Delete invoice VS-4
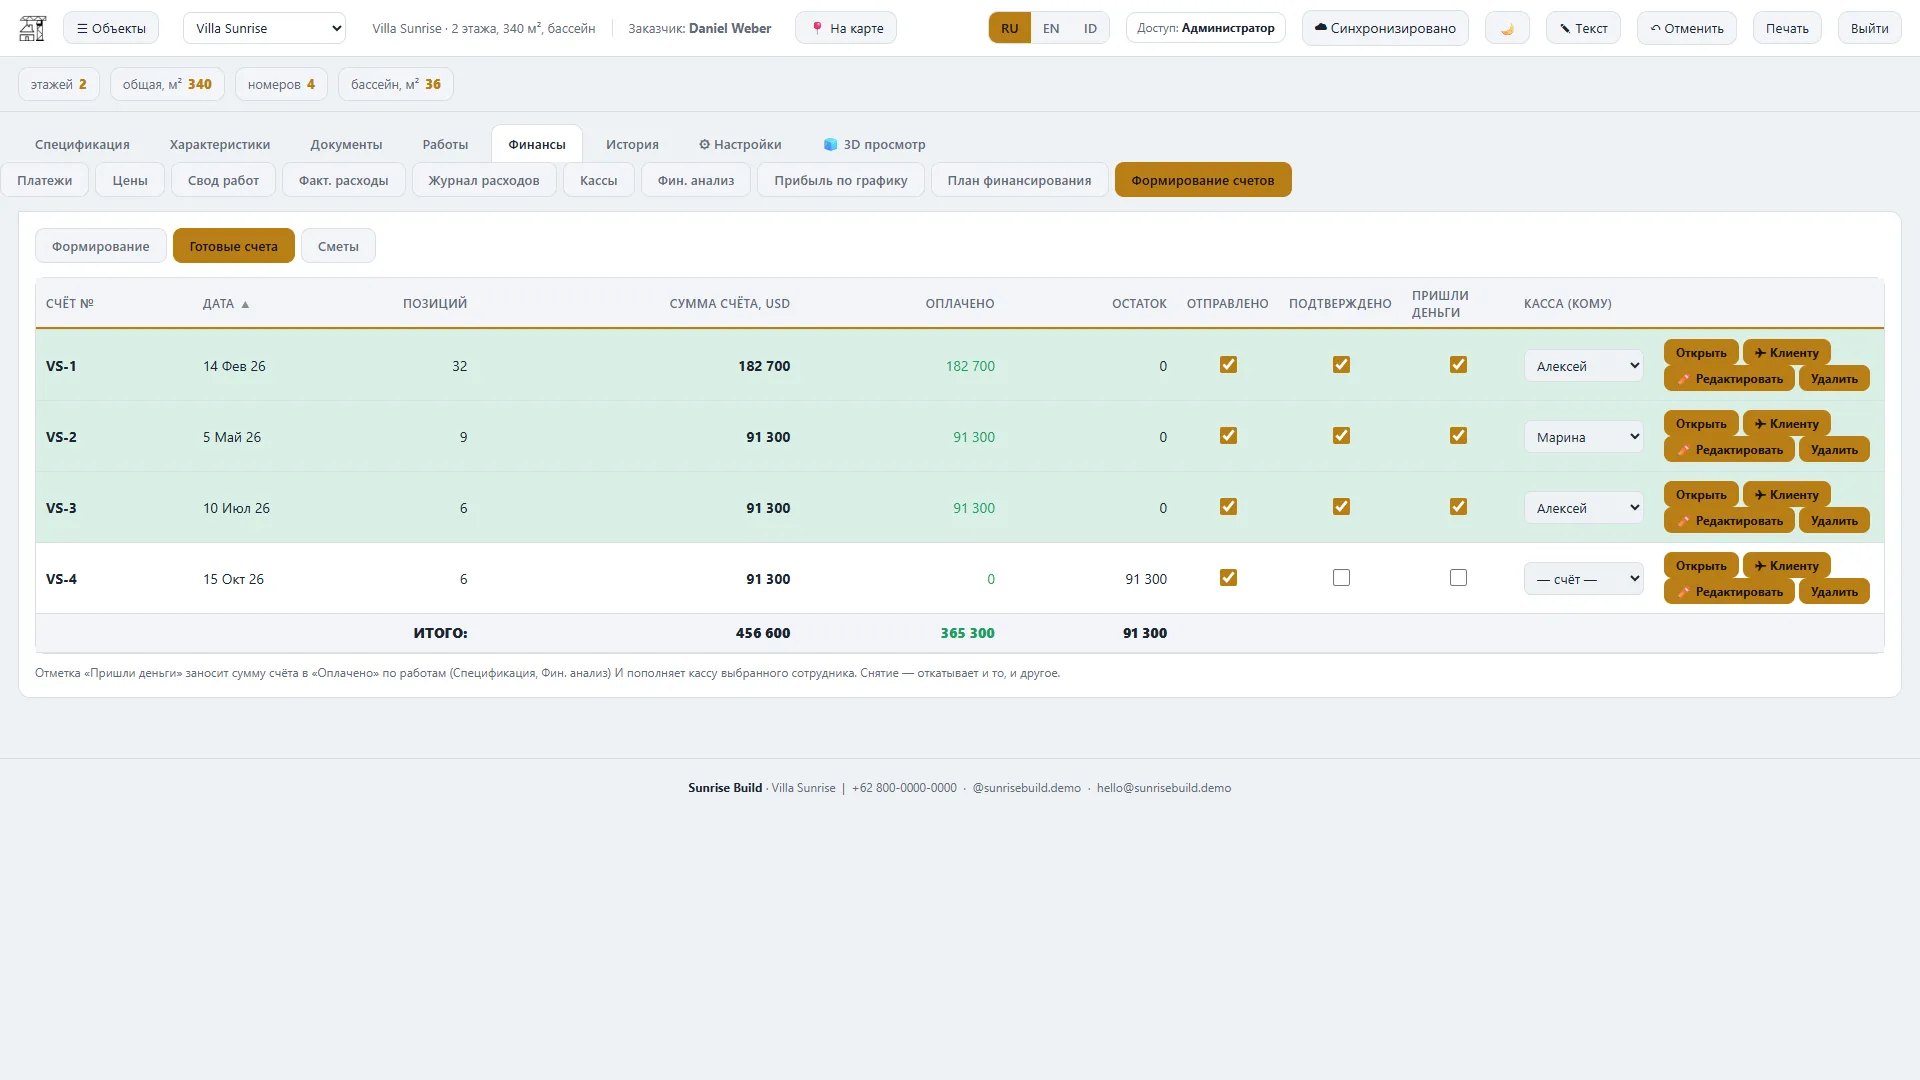 [x=1834, y=591]
